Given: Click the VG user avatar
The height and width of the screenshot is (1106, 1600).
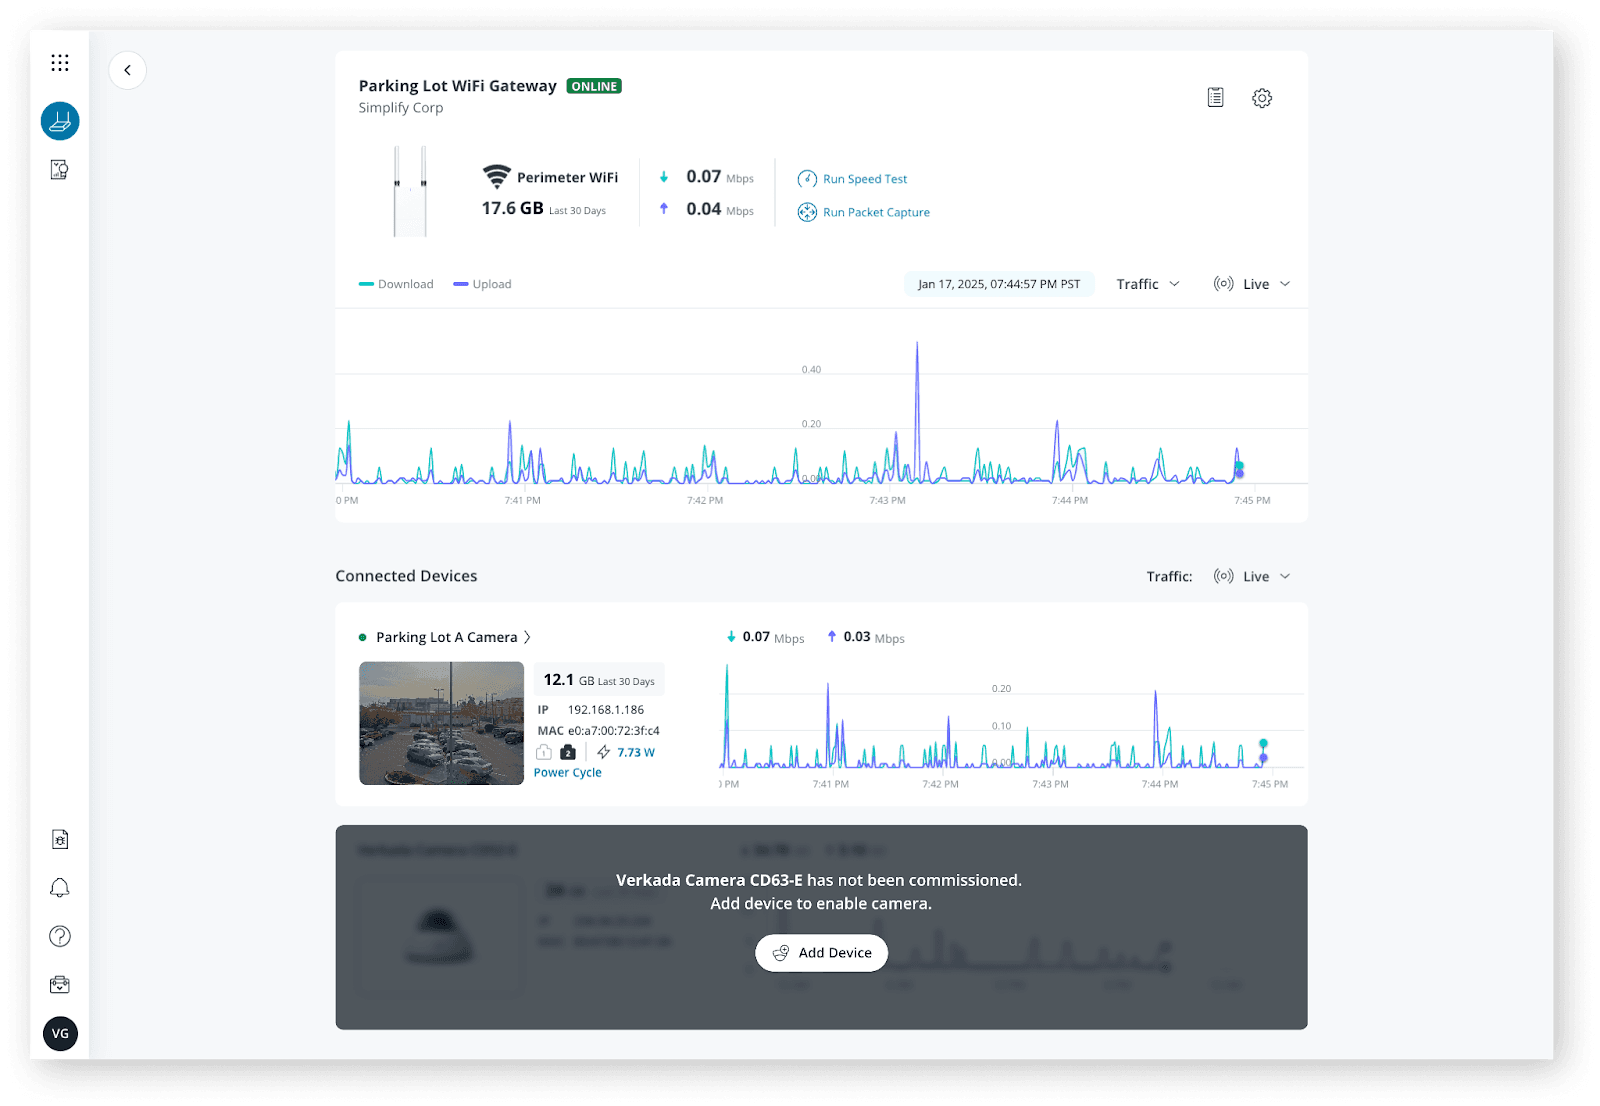Looking at the screenshot, I should 60,1033.
